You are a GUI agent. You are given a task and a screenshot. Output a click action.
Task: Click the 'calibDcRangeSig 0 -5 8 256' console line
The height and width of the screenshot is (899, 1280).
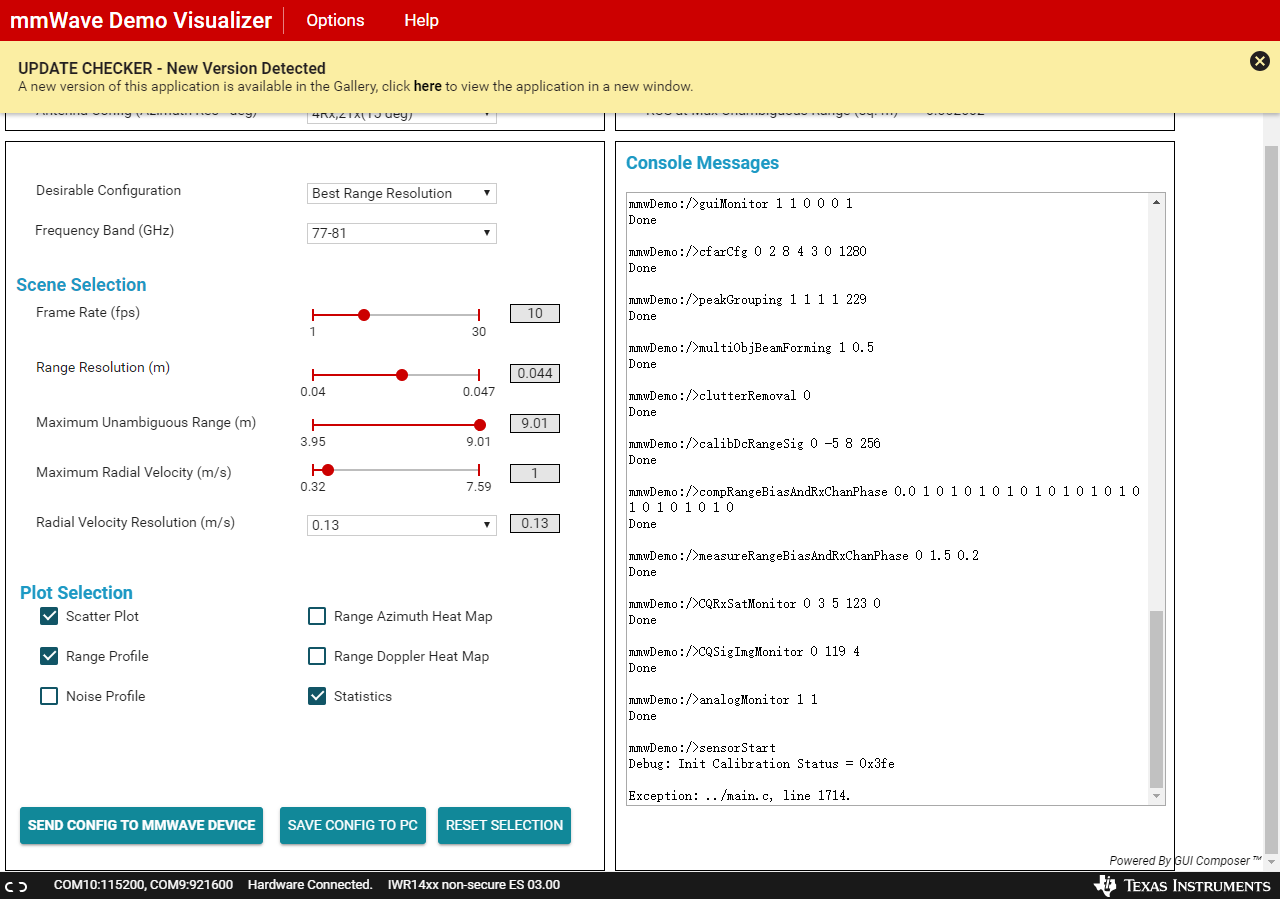coord(754,444)
